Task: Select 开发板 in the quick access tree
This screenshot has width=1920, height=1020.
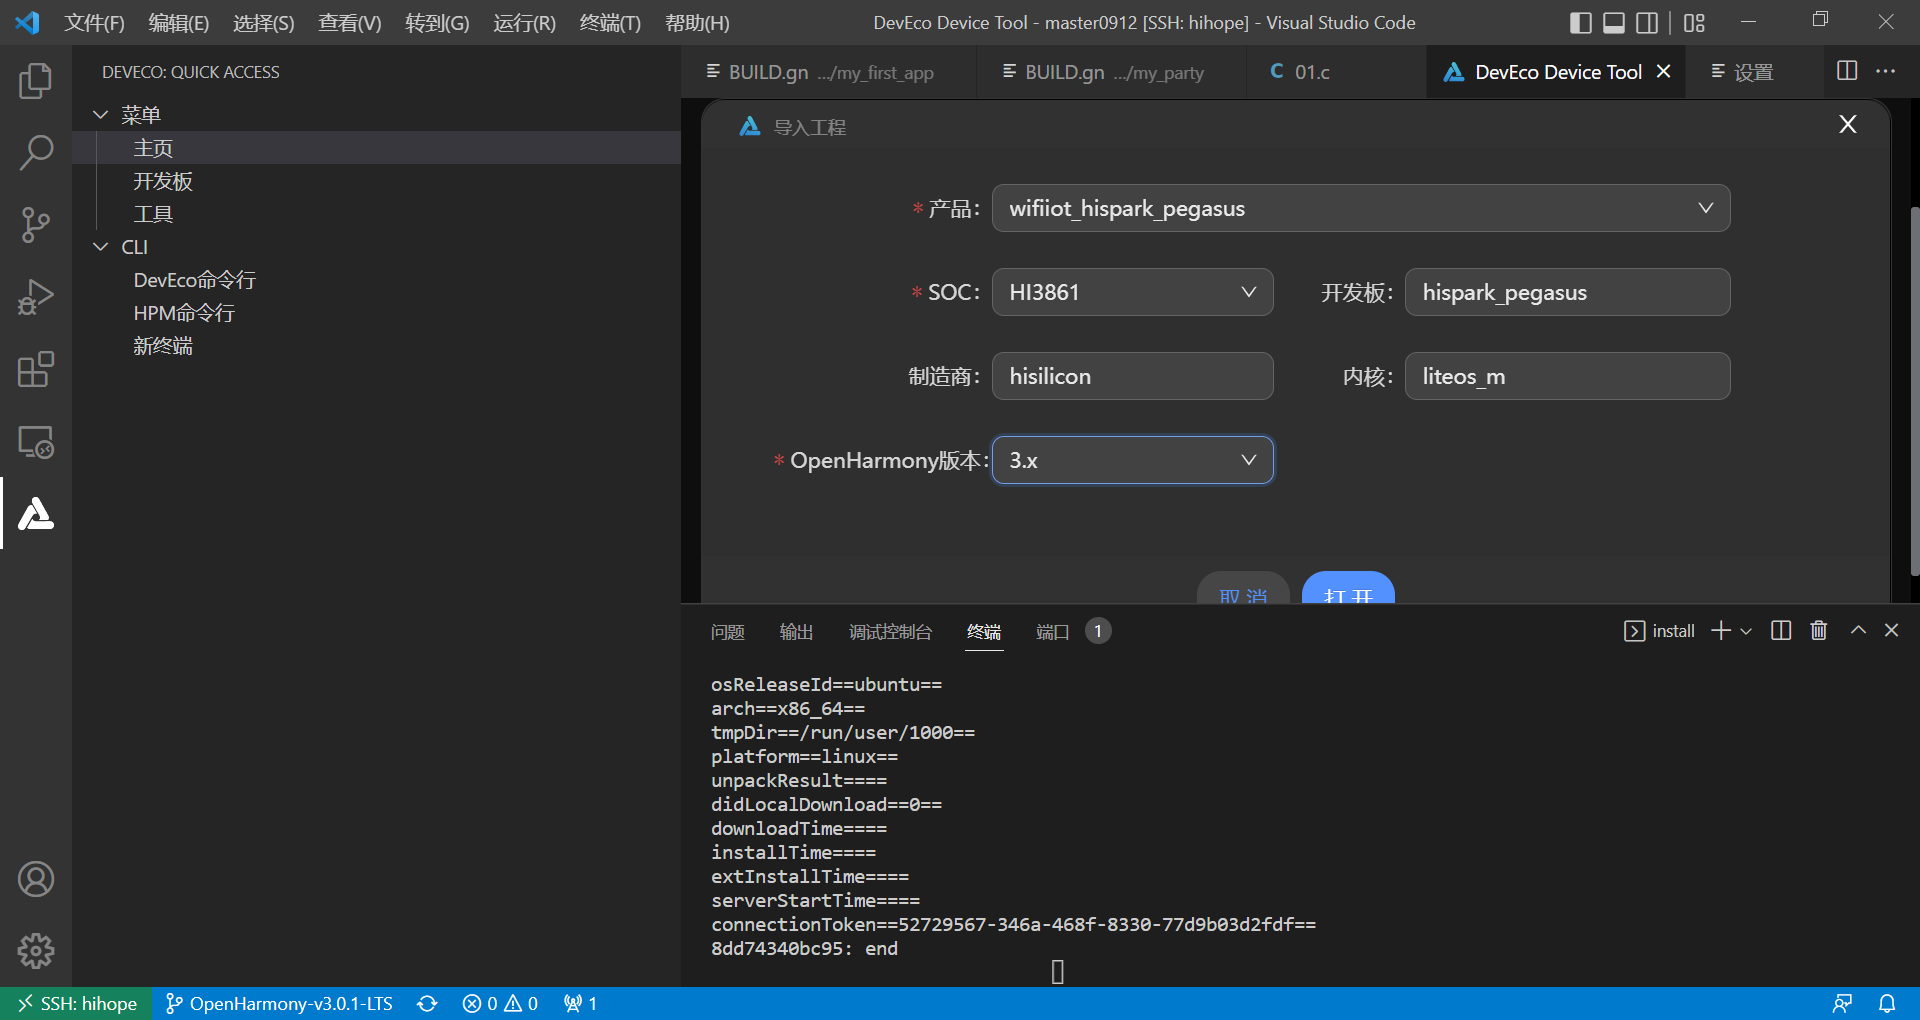Action: [x=376, y=180]
